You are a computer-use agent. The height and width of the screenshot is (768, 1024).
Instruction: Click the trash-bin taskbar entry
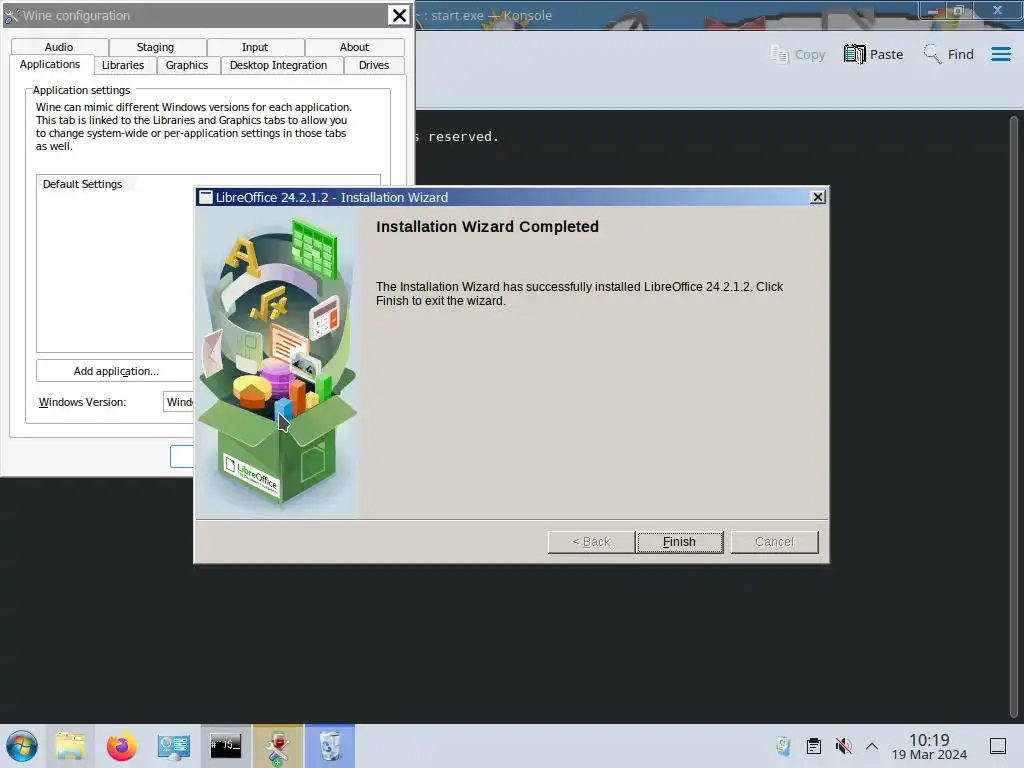[330, 746]
